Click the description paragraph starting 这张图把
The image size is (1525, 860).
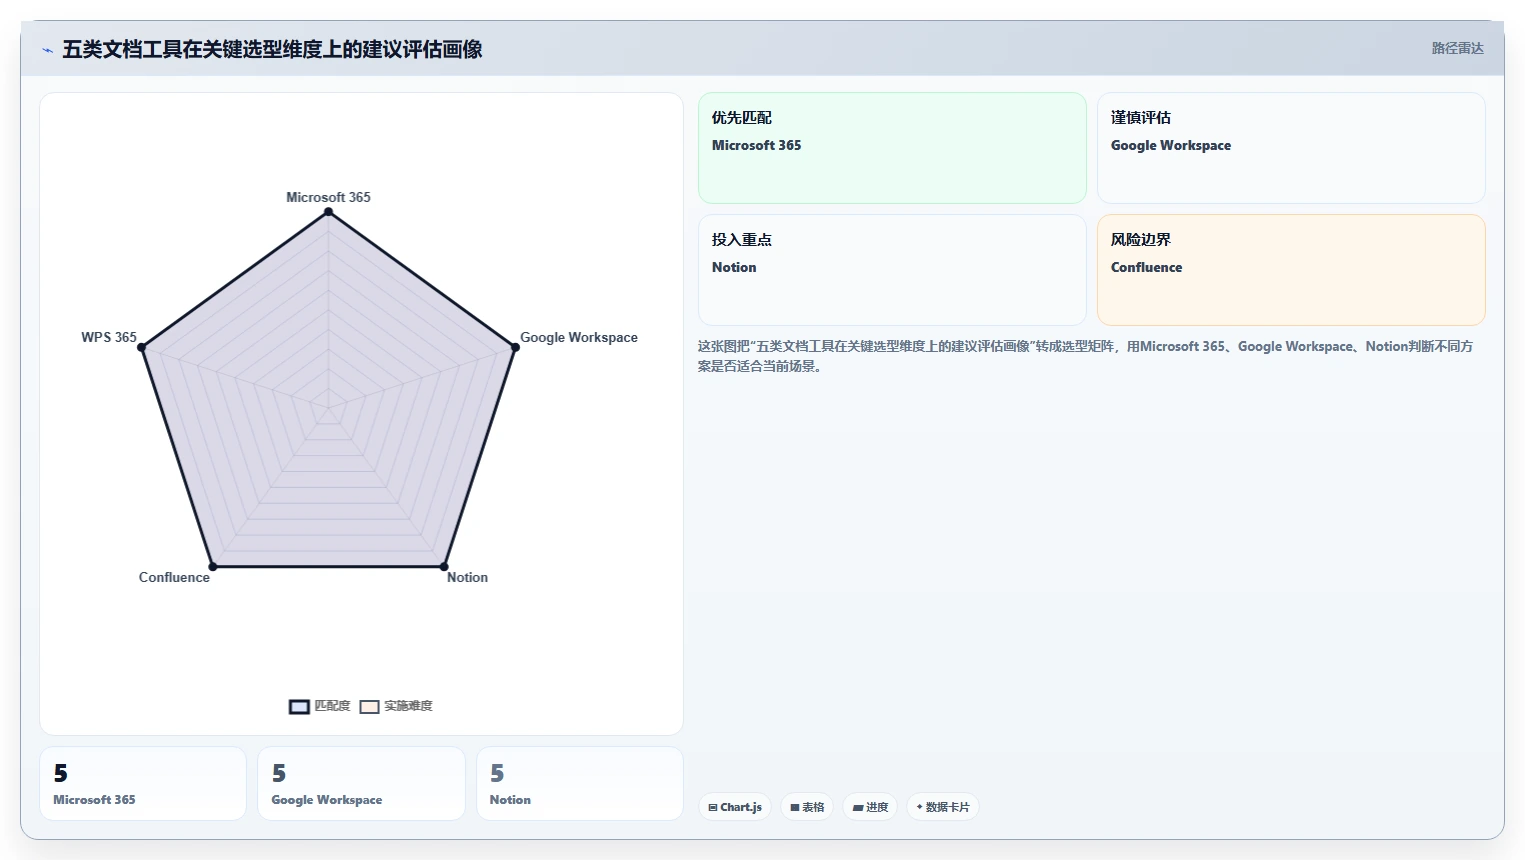[1085, 356]
